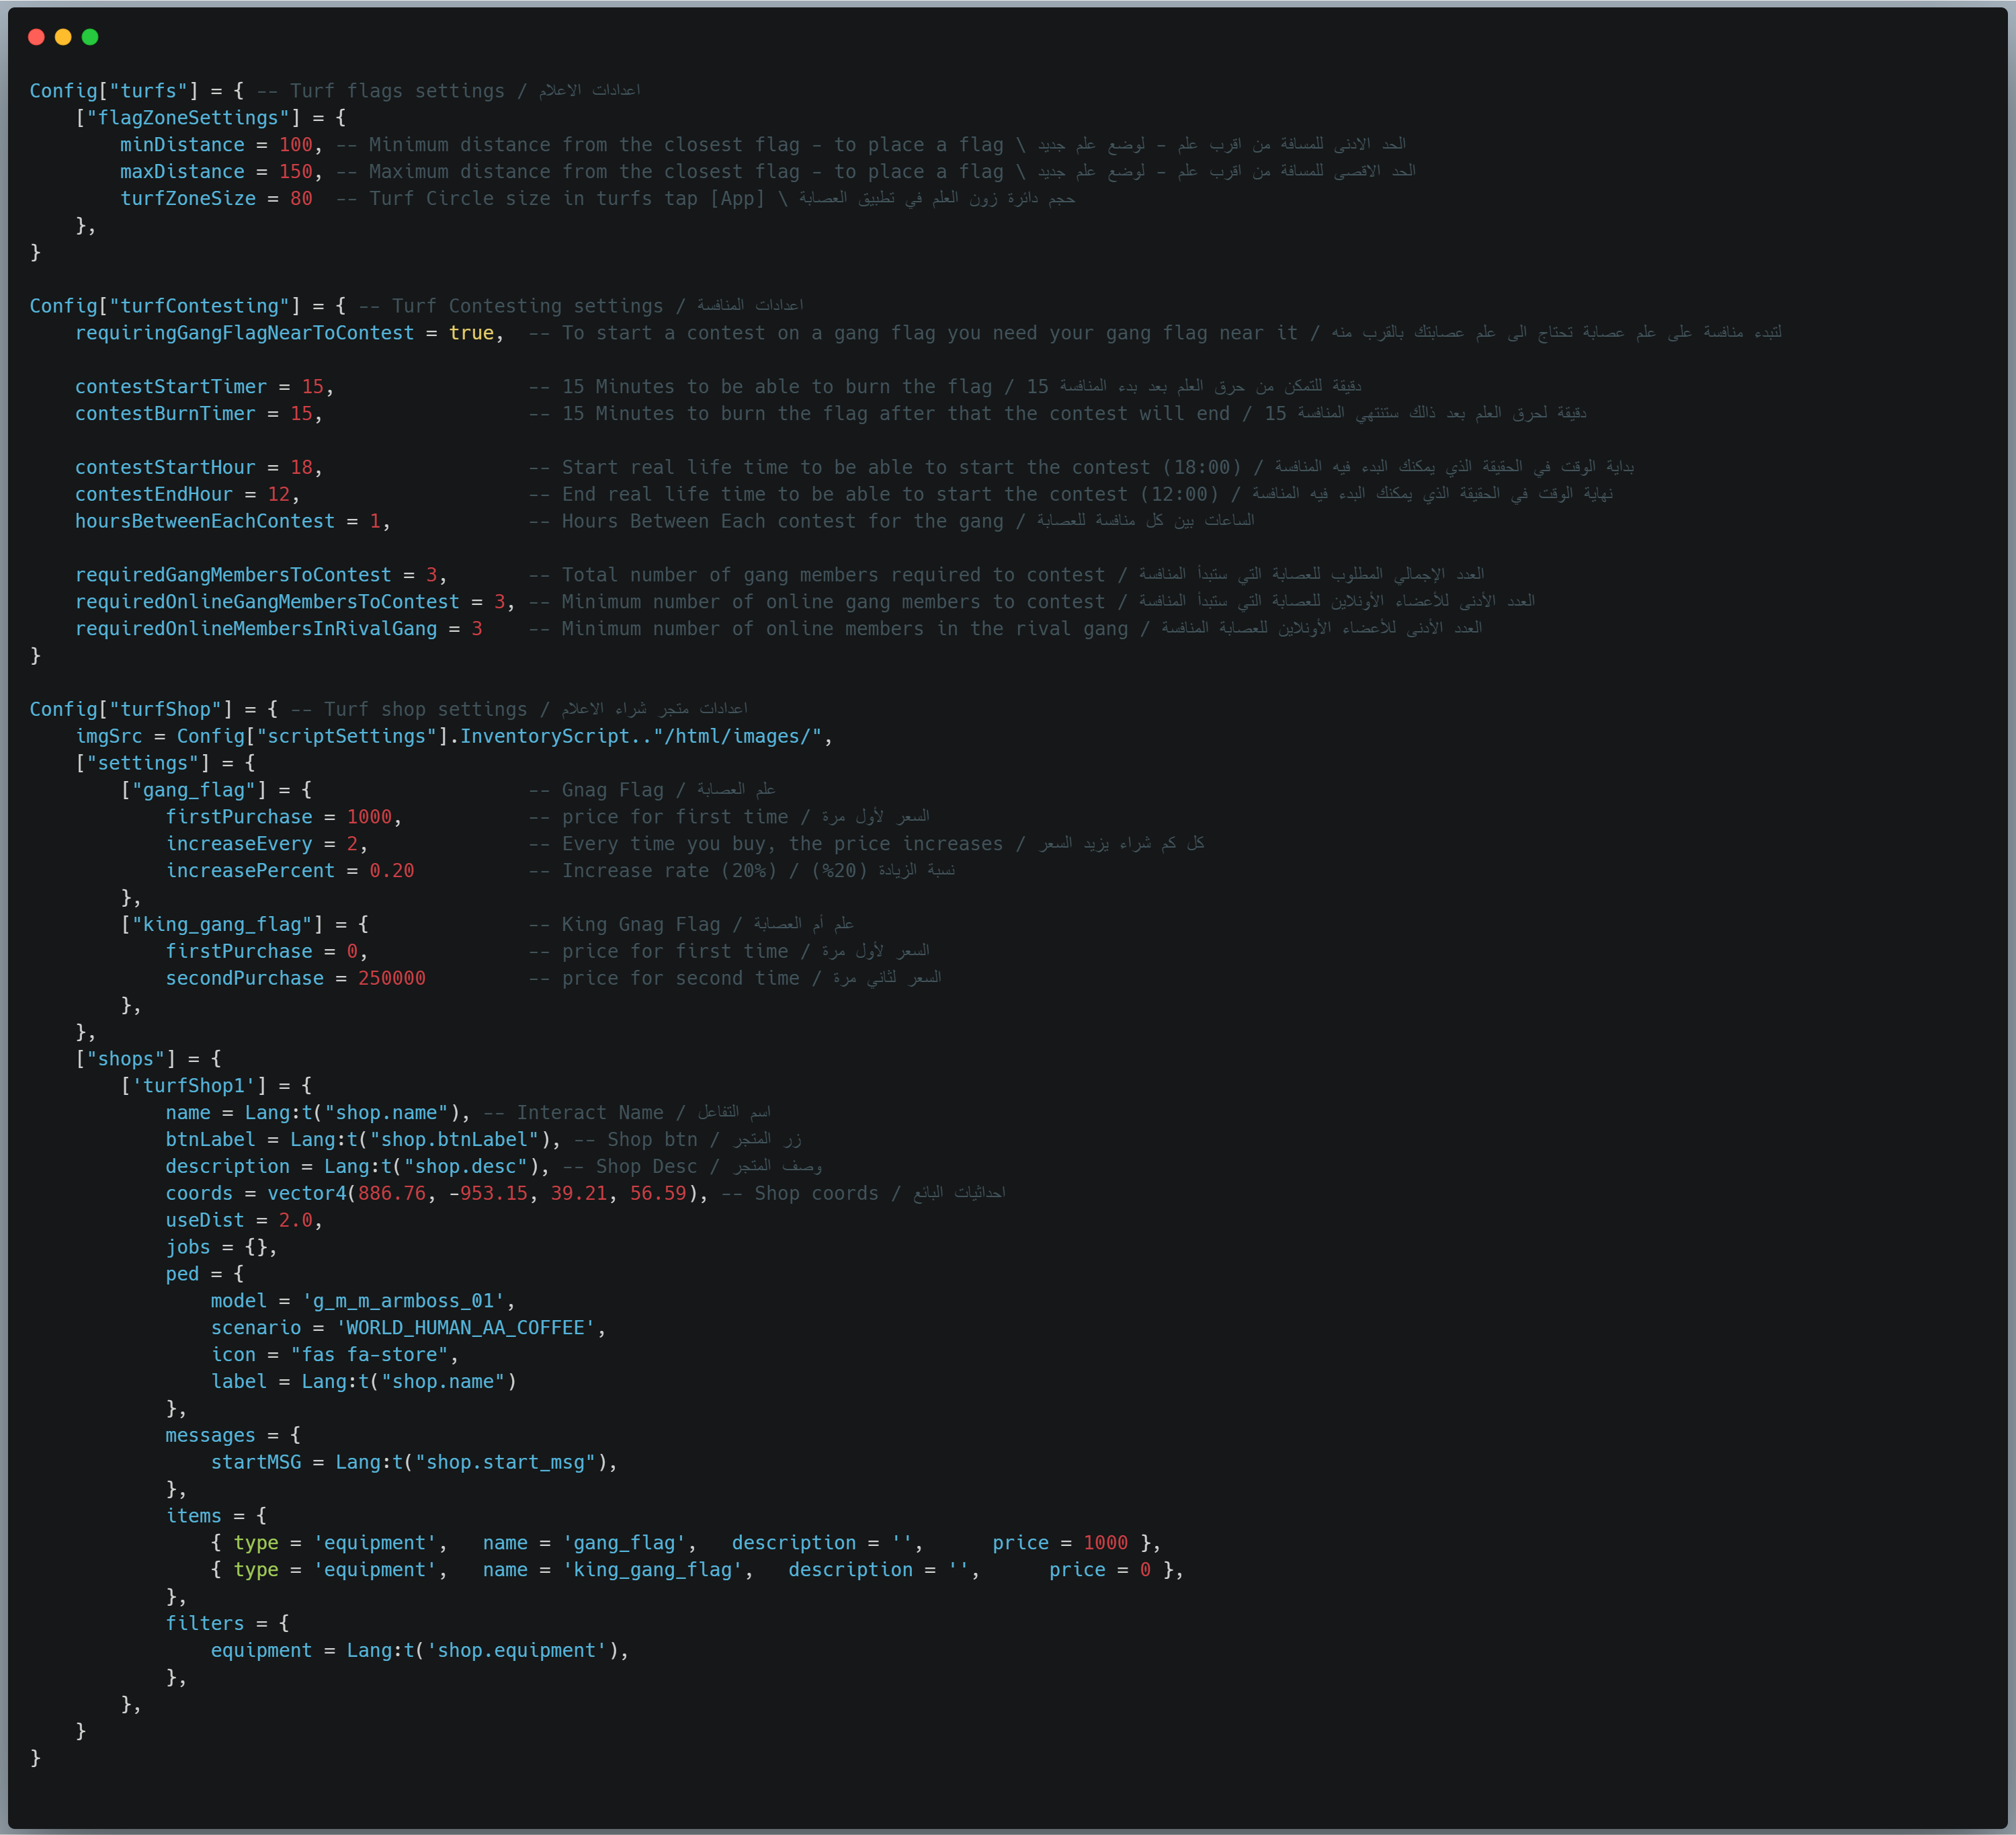Click the increasePercent value 0.20
The image size is (2016, 1835).
tap(392, 871)
